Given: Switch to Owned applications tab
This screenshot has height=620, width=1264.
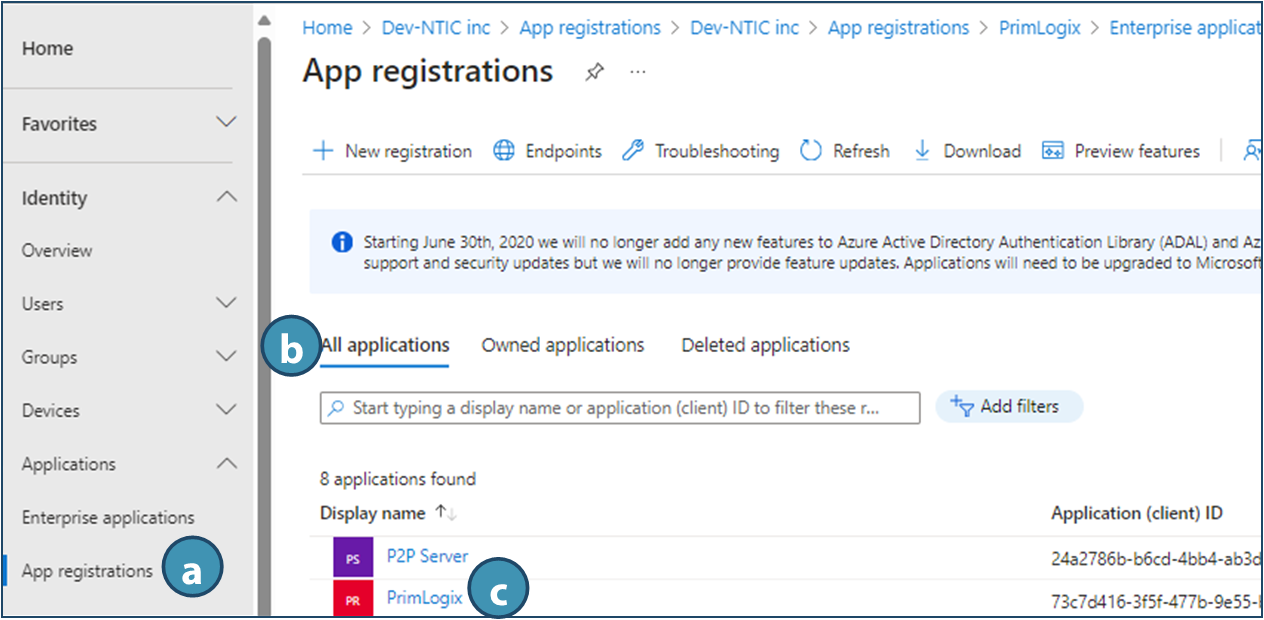Looking at the screenshot, I should click(563, 345).
